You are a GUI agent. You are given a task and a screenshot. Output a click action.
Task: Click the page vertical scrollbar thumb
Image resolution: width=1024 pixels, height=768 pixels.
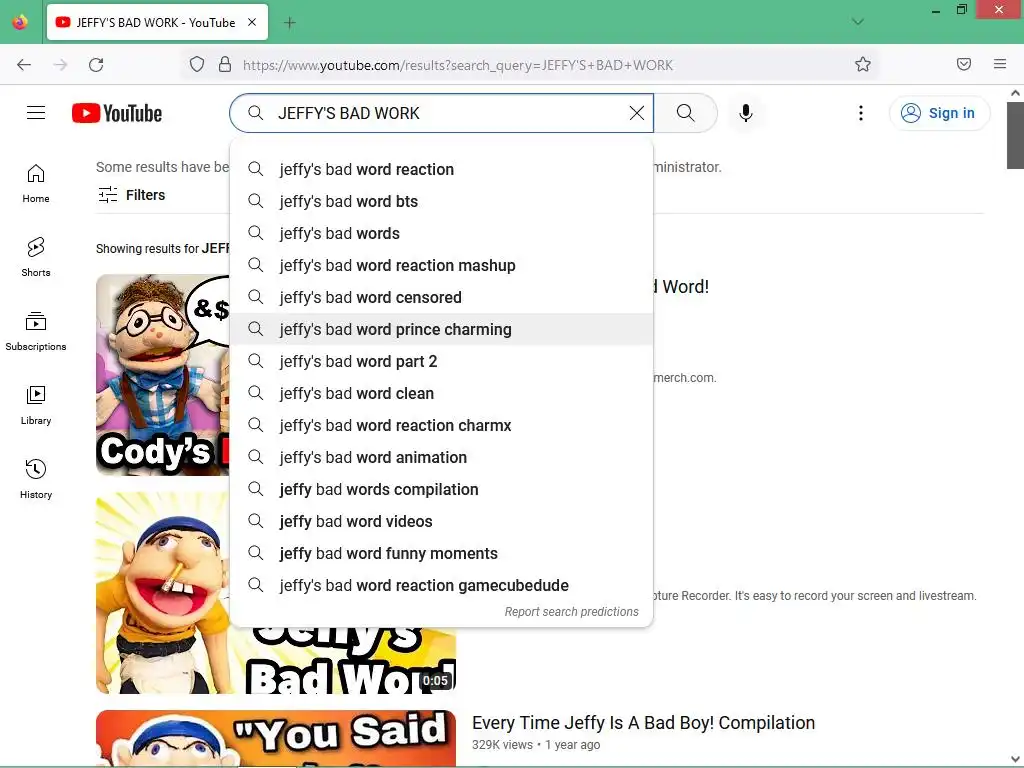(1015, 135)
